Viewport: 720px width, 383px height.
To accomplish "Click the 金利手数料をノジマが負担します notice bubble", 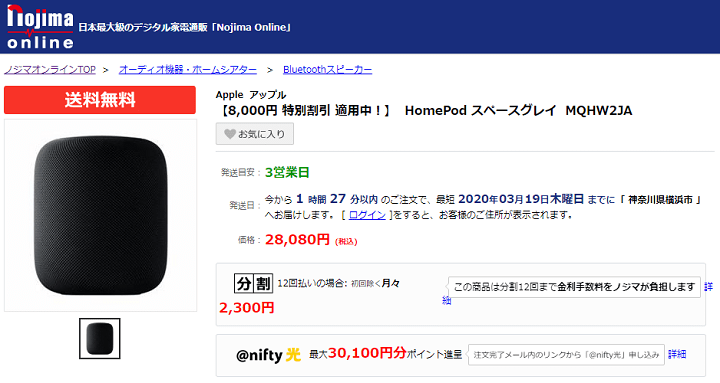I will coord(574,287).
